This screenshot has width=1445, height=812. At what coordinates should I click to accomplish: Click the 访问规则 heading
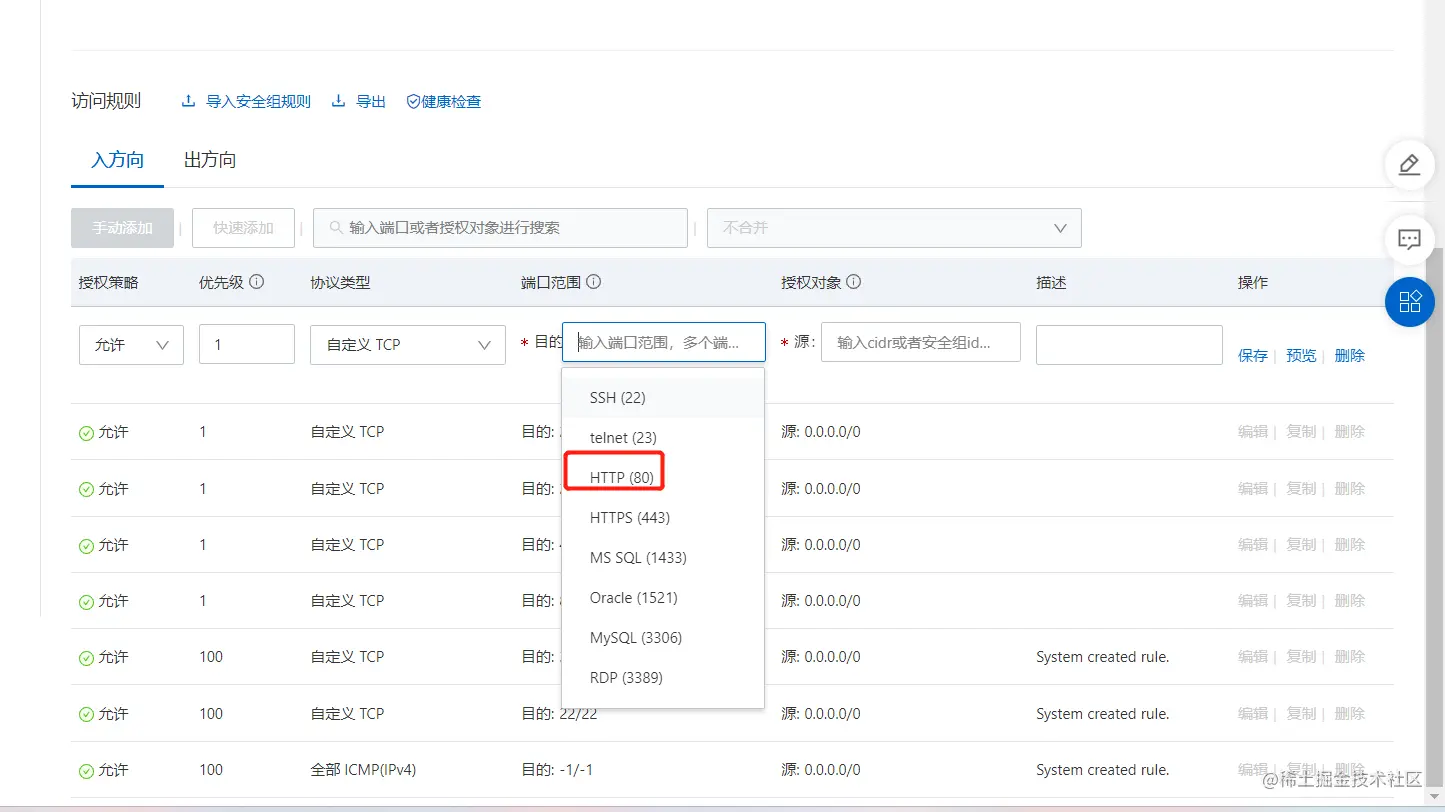point(106,101)
